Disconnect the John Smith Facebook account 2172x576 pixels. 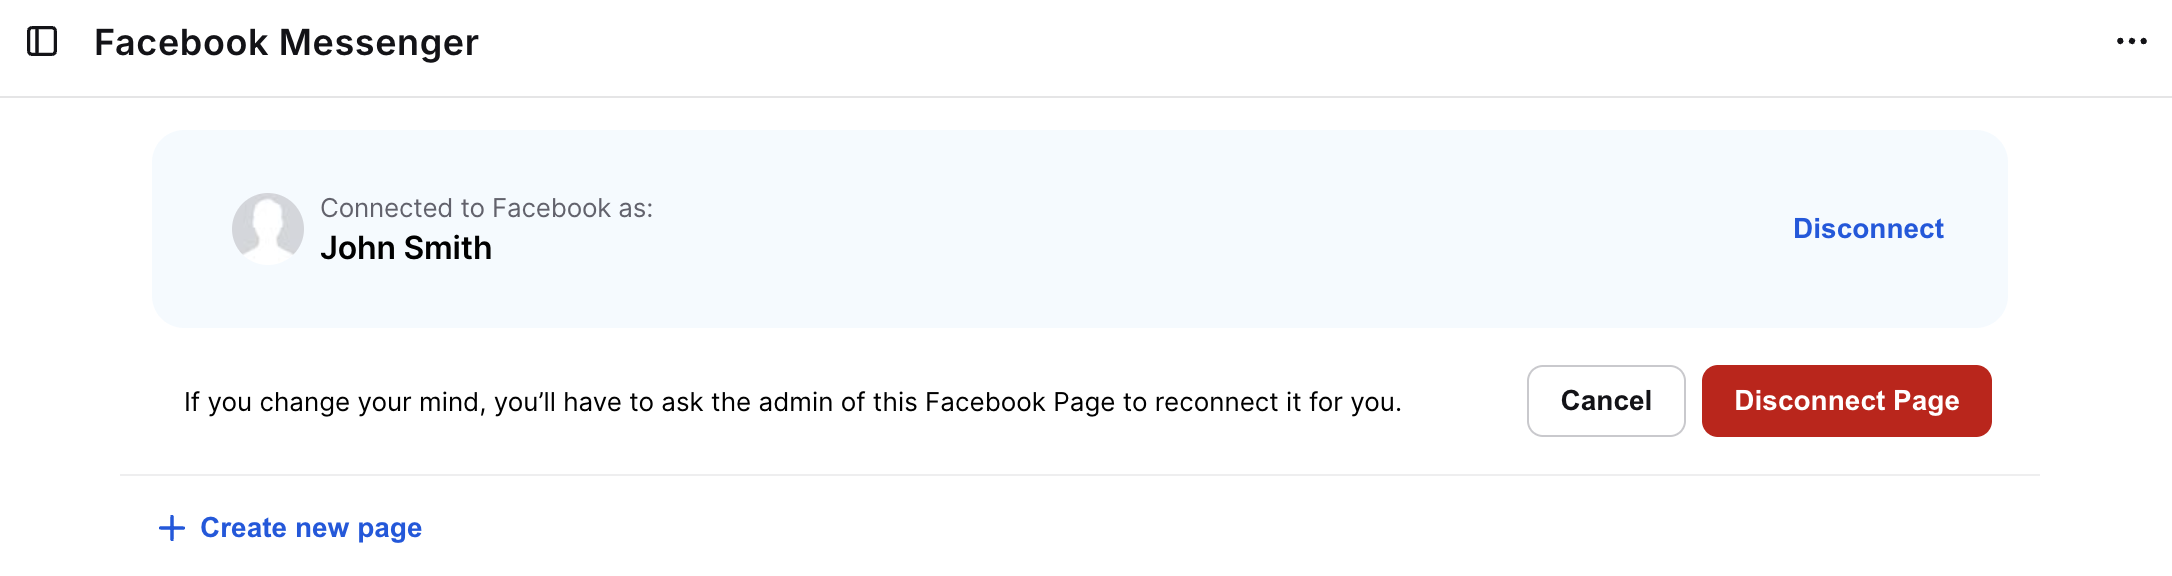(x=1867, y=229)
